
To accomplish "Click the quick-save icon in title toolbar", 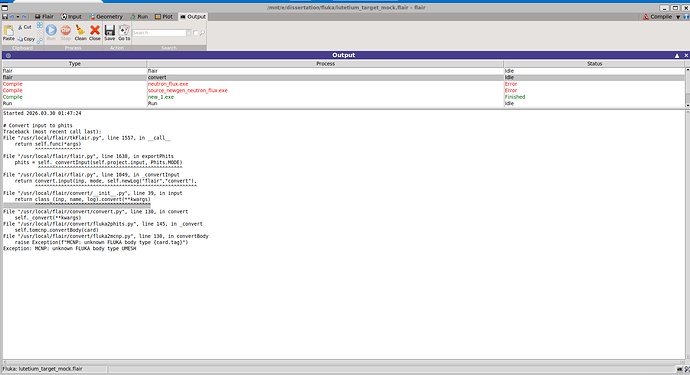I will pos(5,17).
